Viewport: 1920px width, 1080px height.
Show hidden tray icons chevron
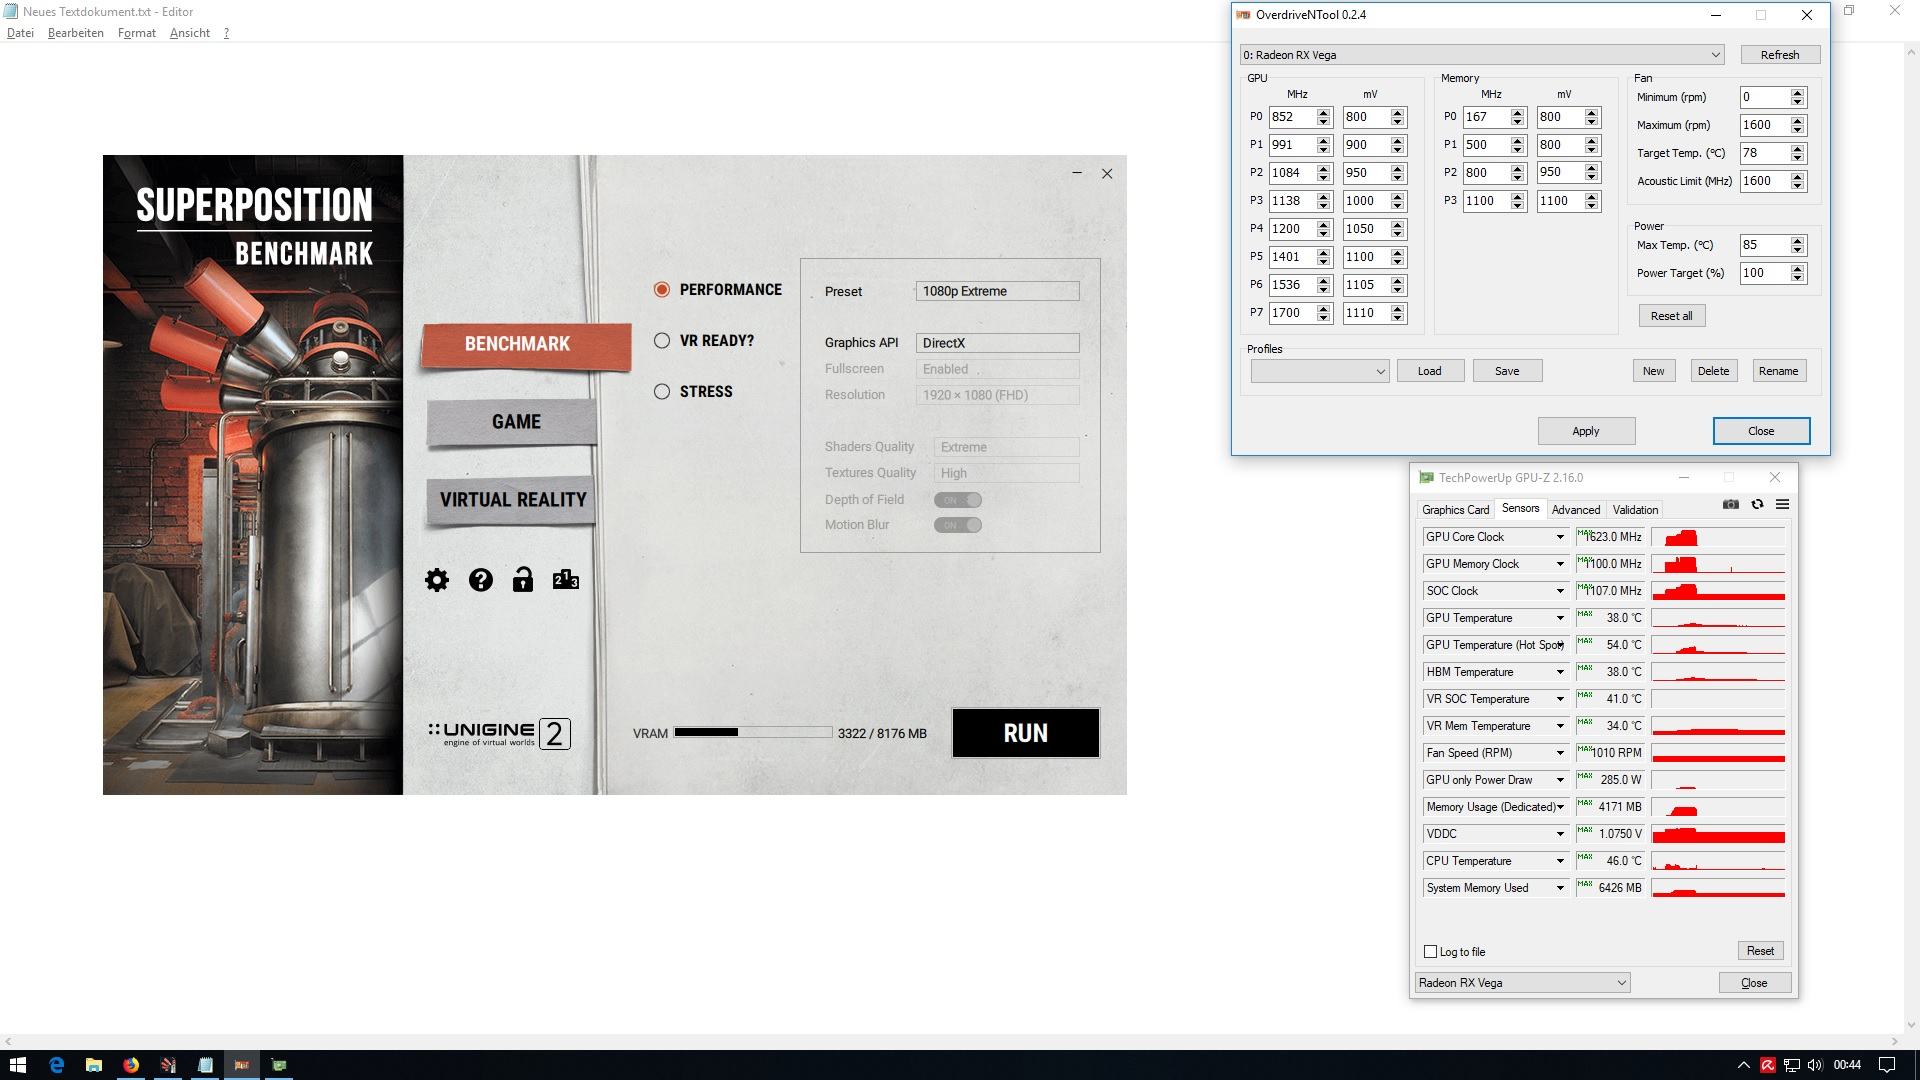pos(1744,1065)
